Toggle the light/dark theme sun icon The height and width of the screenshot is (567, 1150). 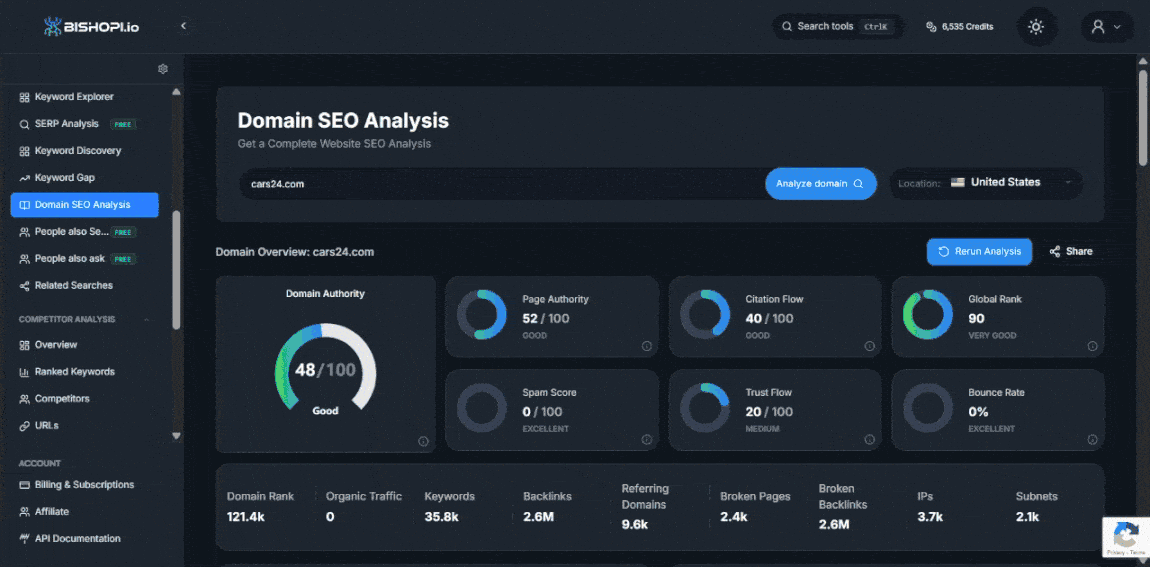click(1036, 27)
